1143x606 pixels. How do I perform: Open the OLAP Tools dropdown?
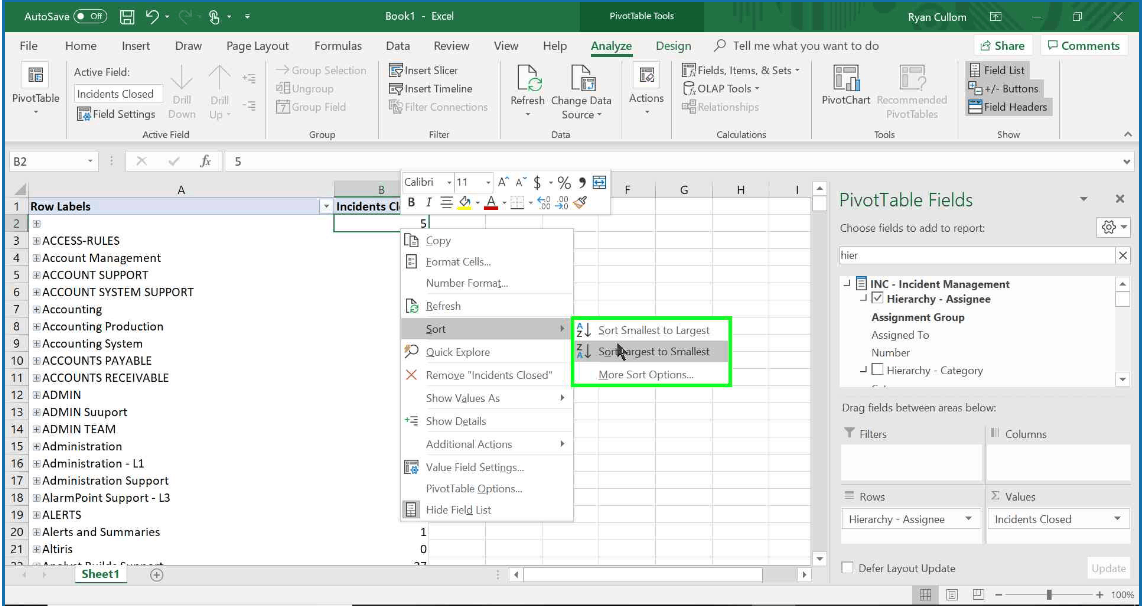tap(721, 89)
